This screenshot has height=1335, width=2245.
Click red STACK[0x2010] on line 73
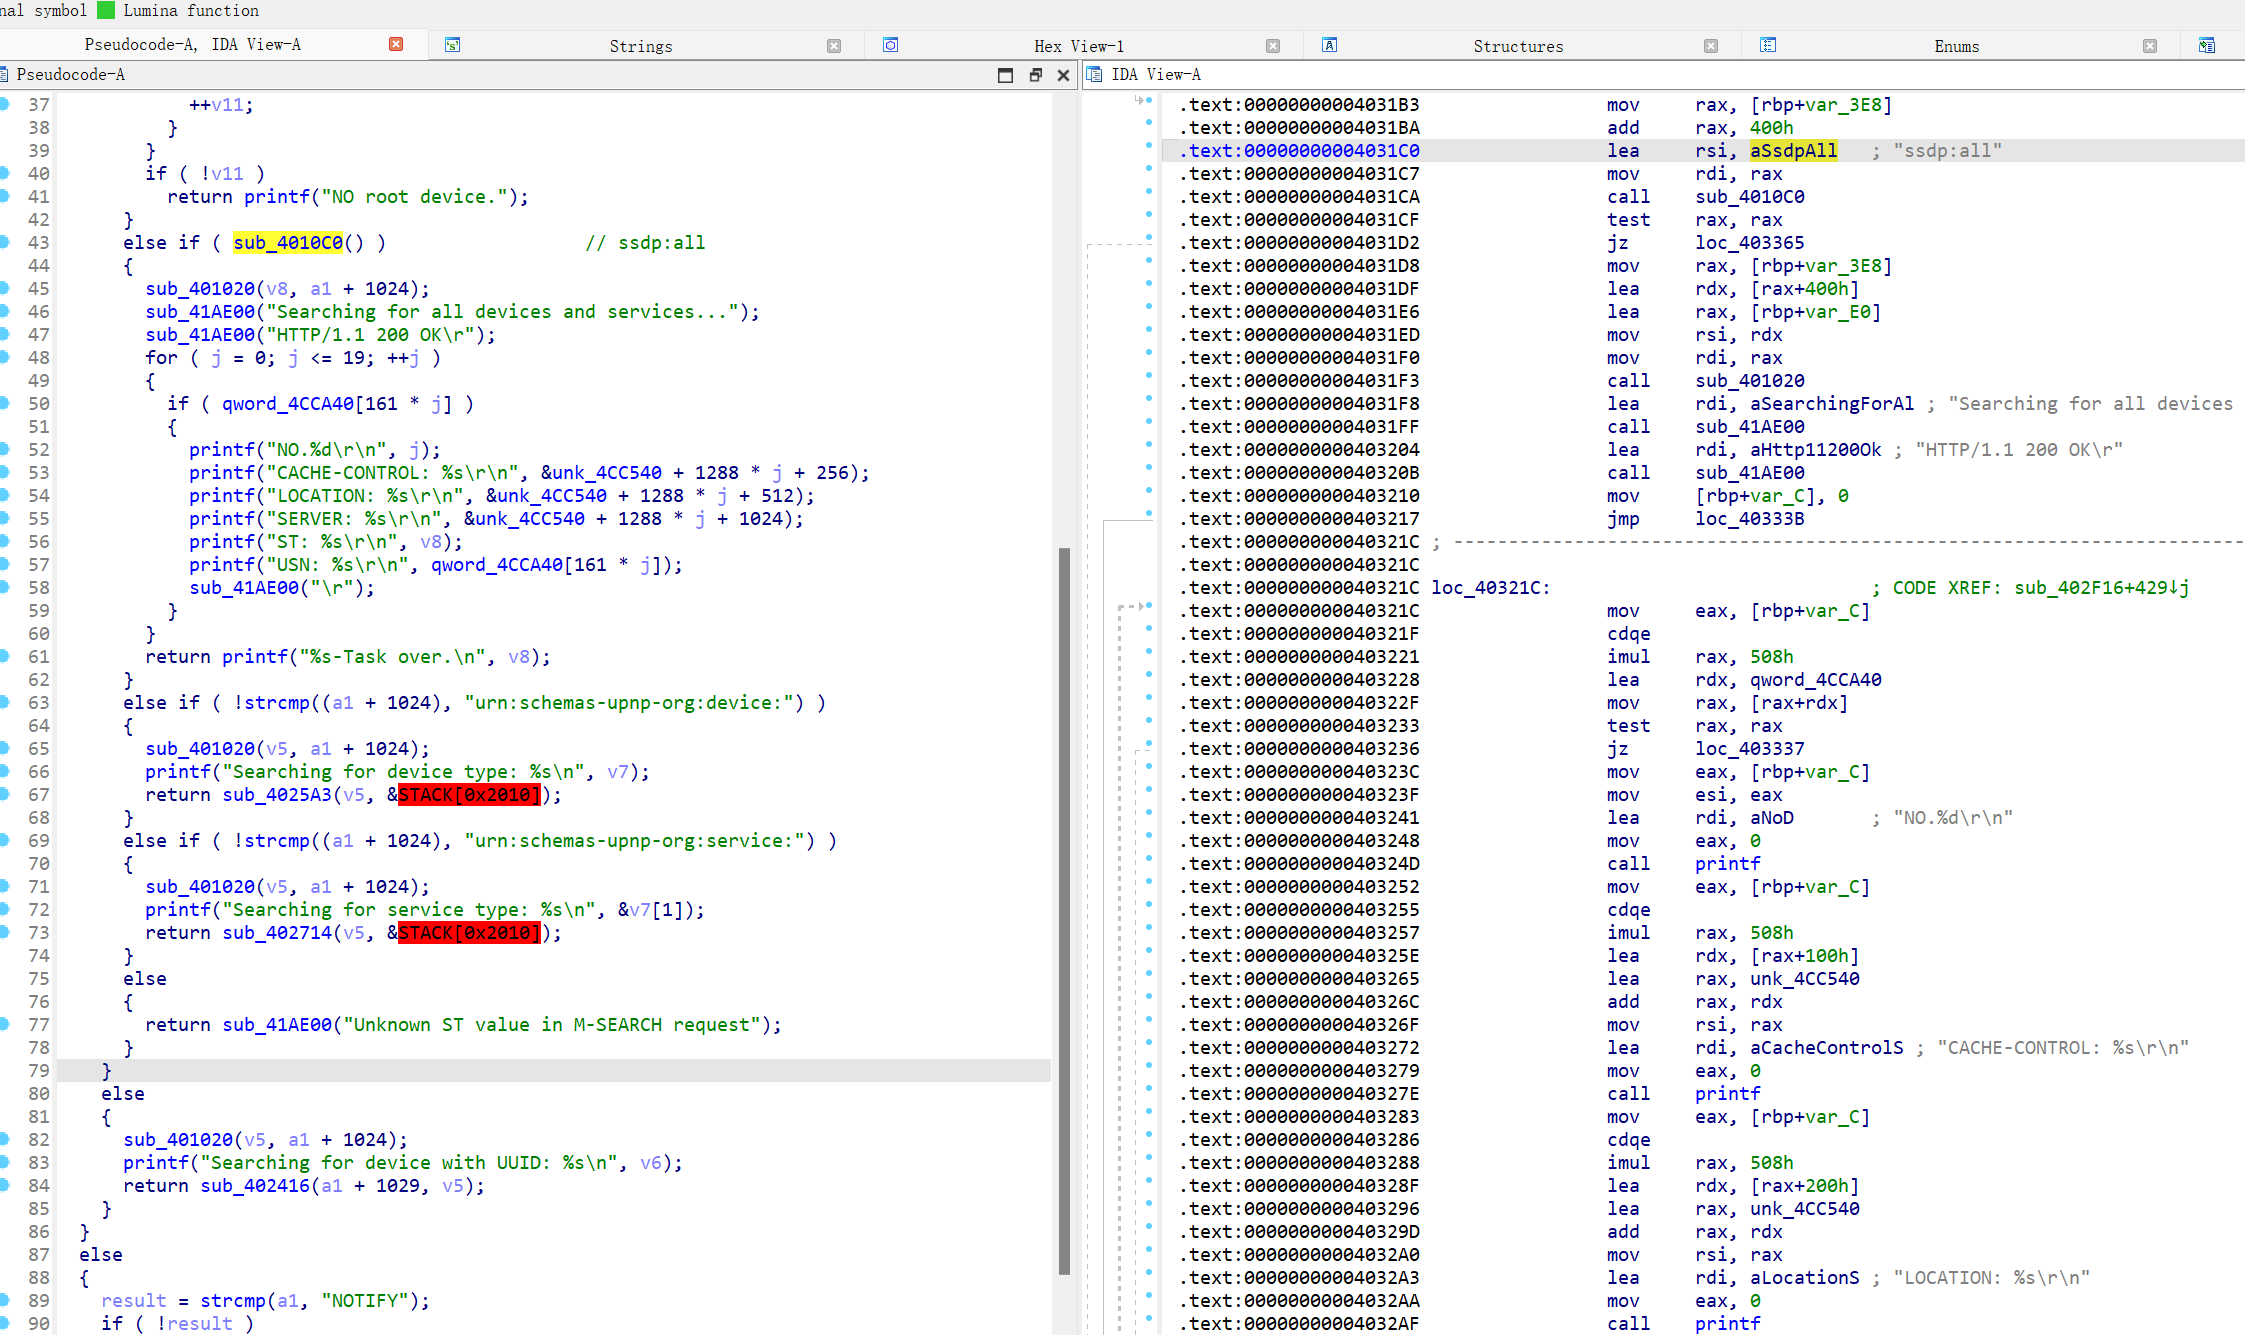point(469,932)
